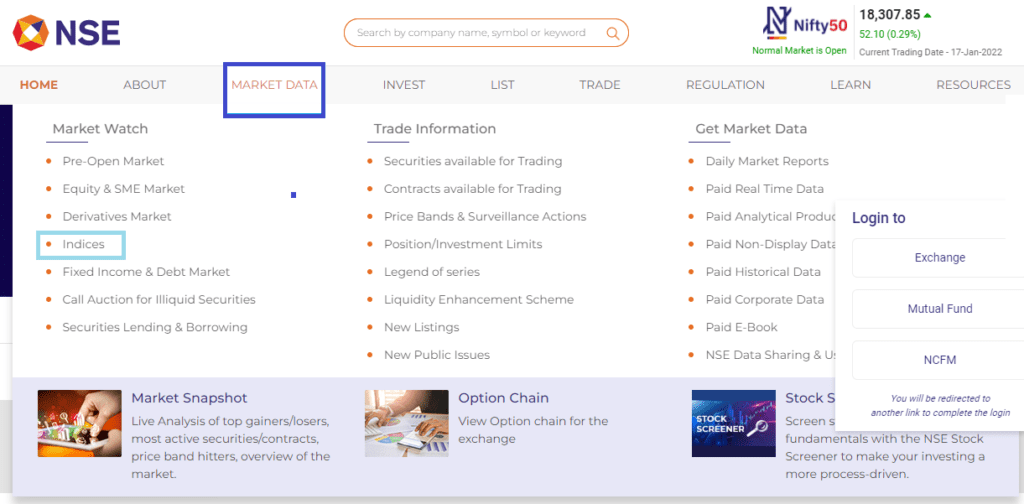Open the RESOURCES menu
This screenshot has width=1024, height=504.
(973, 85)
